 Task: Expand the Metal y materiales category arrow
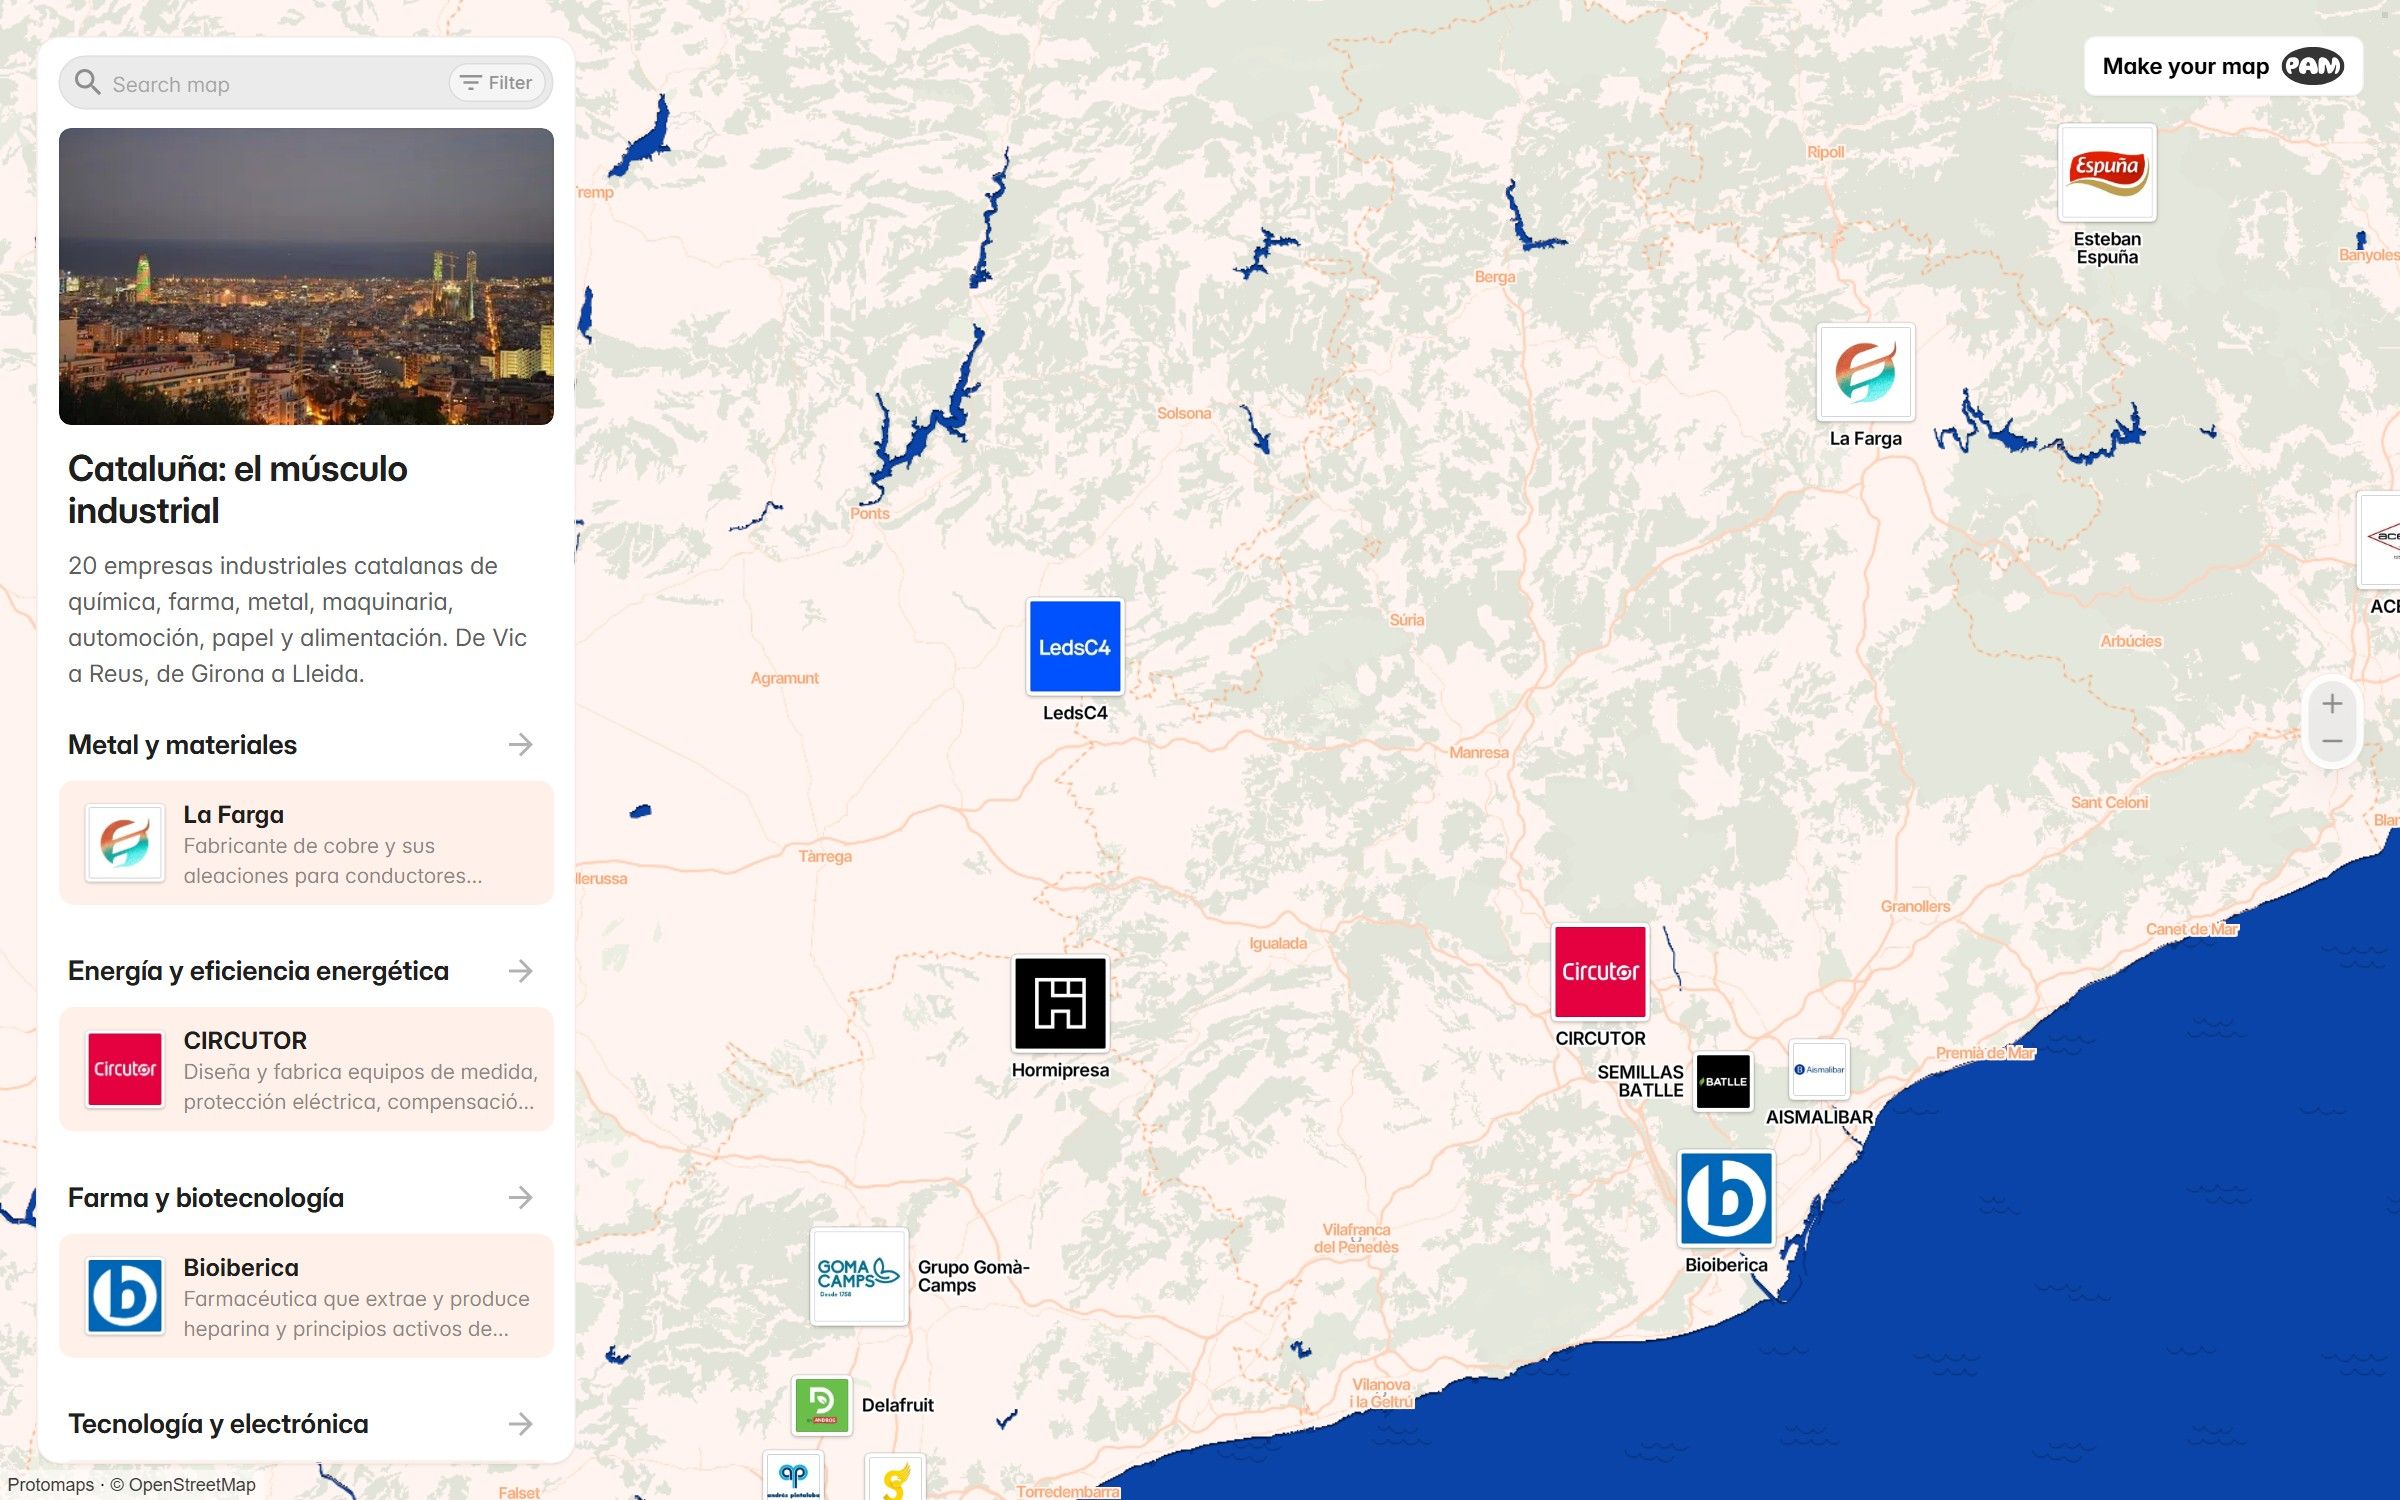[520, 744]
